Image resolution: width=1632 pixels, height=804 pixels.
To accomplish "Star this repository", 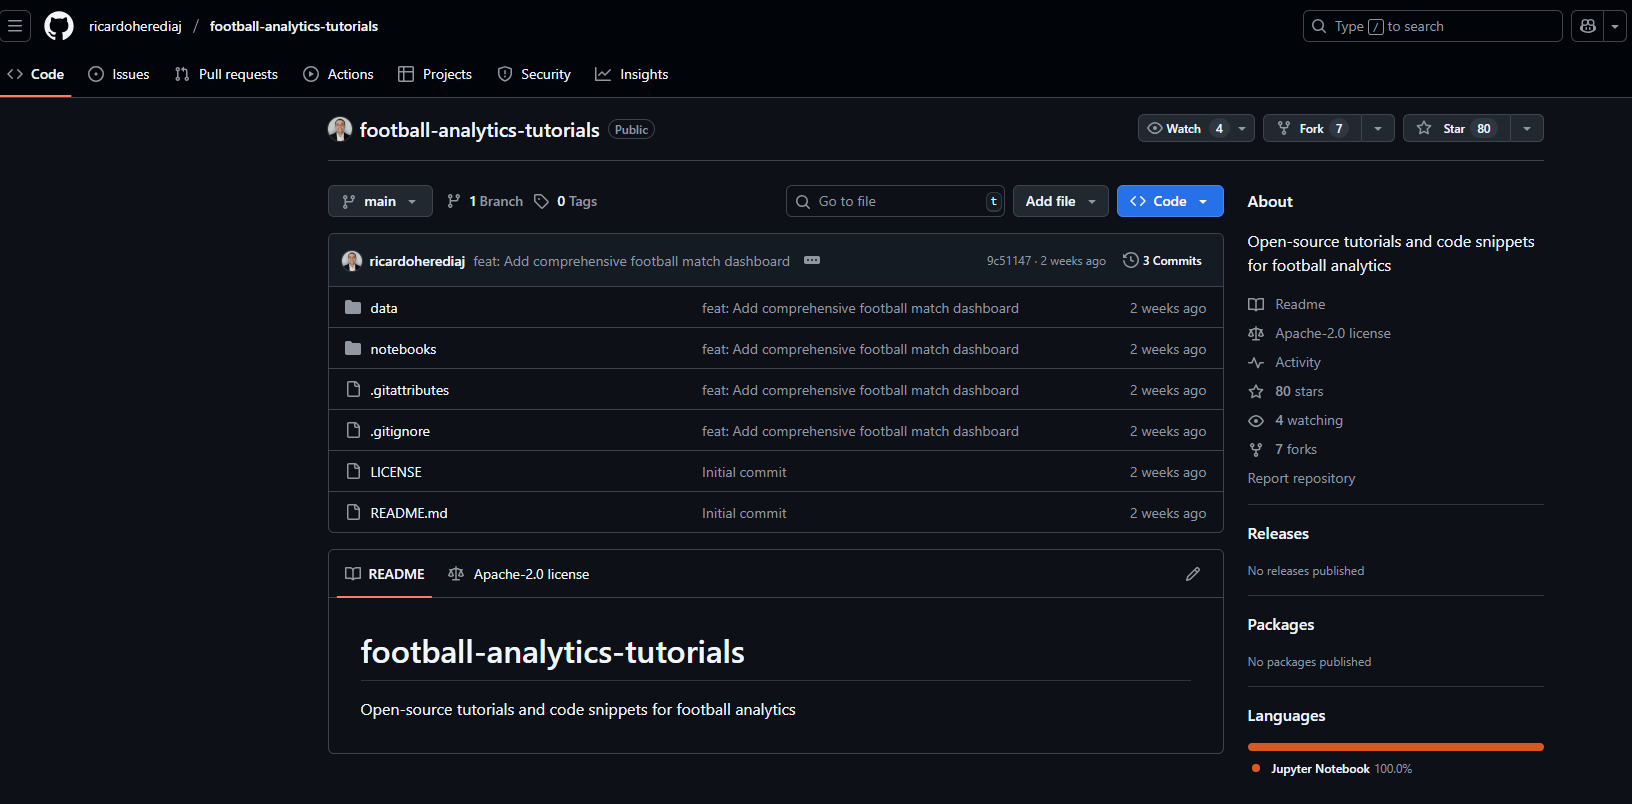I will coord(1456,128).
